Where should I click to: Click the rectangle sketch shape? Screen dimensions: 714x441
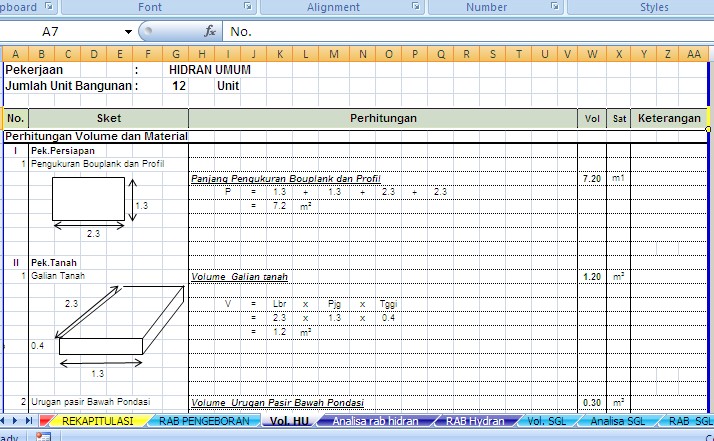[x=88, y=199]
